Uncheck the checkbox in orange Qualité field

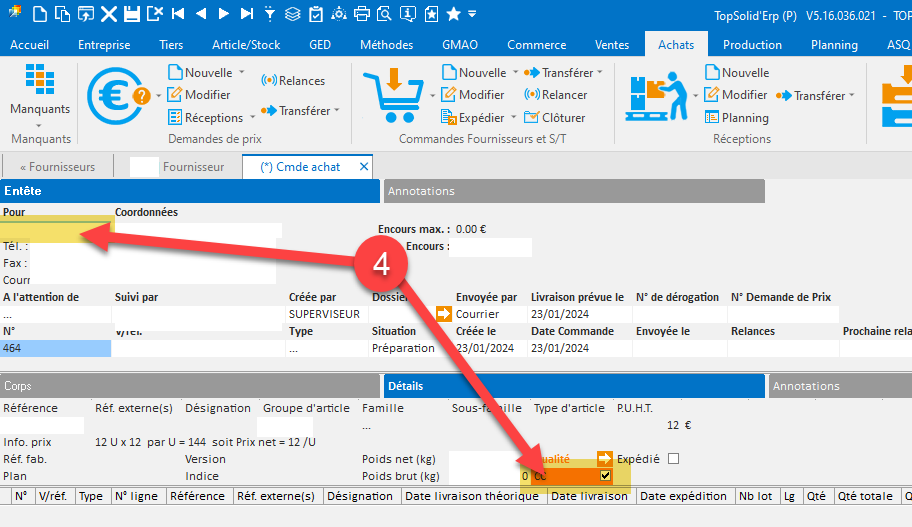pyautogui.click(x=605, y=475)
